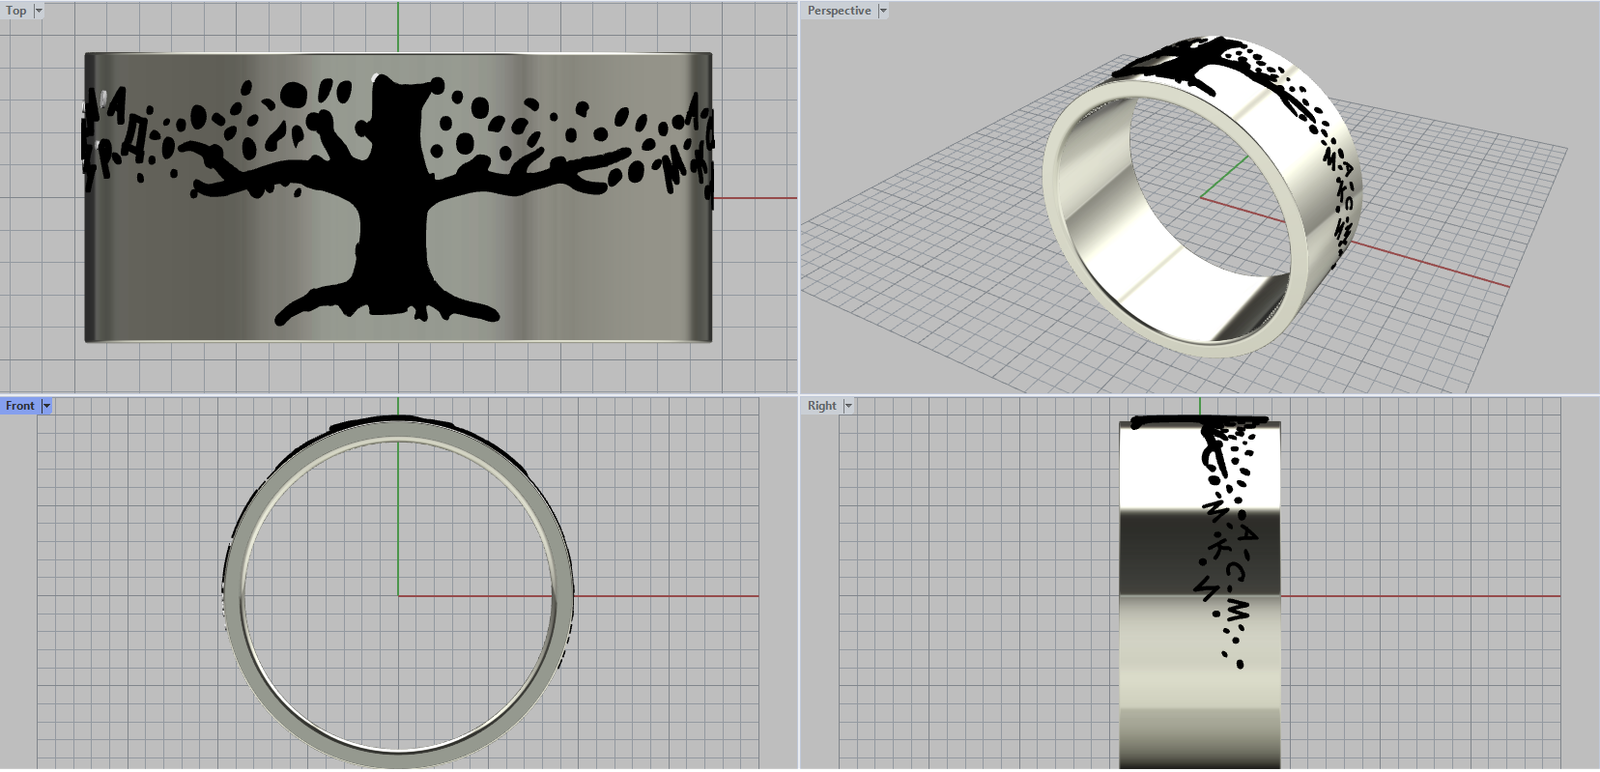Open the Front viewport dropdown arrow

[47, 406]
